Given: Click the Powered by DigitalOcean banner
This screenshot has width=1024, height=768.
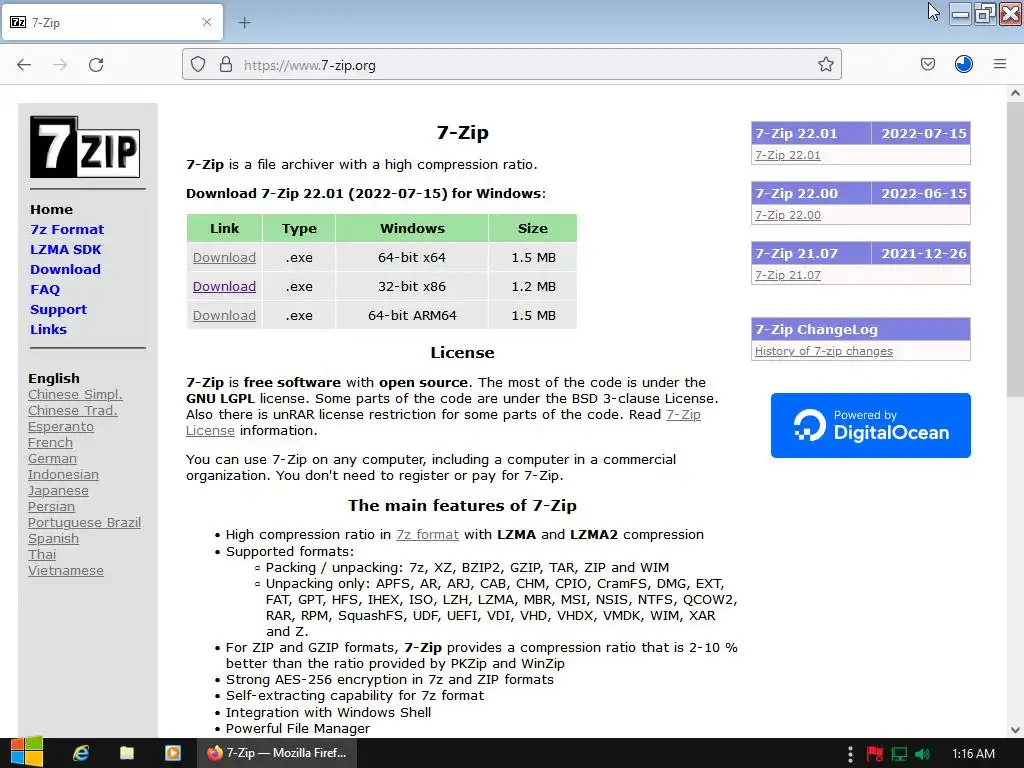Looking at the screenshot, I should point(871,425).
